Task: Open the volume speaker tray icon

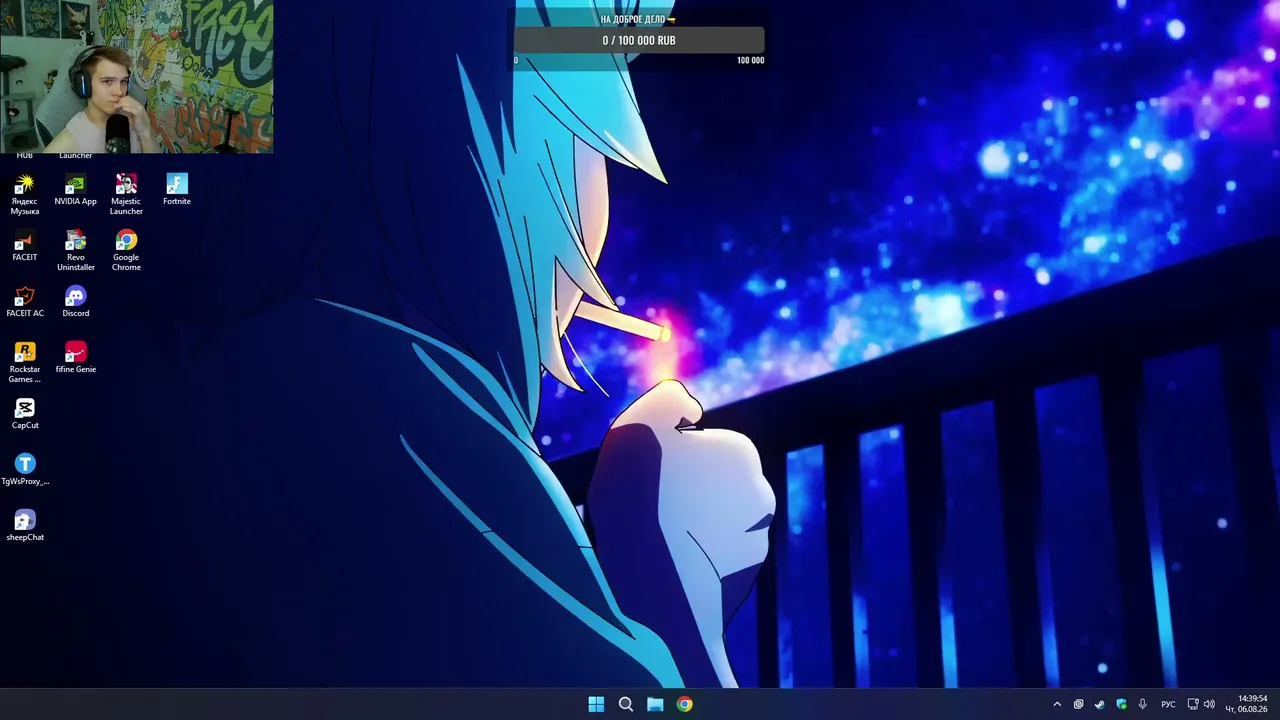Action: [x=1209, y=704]
